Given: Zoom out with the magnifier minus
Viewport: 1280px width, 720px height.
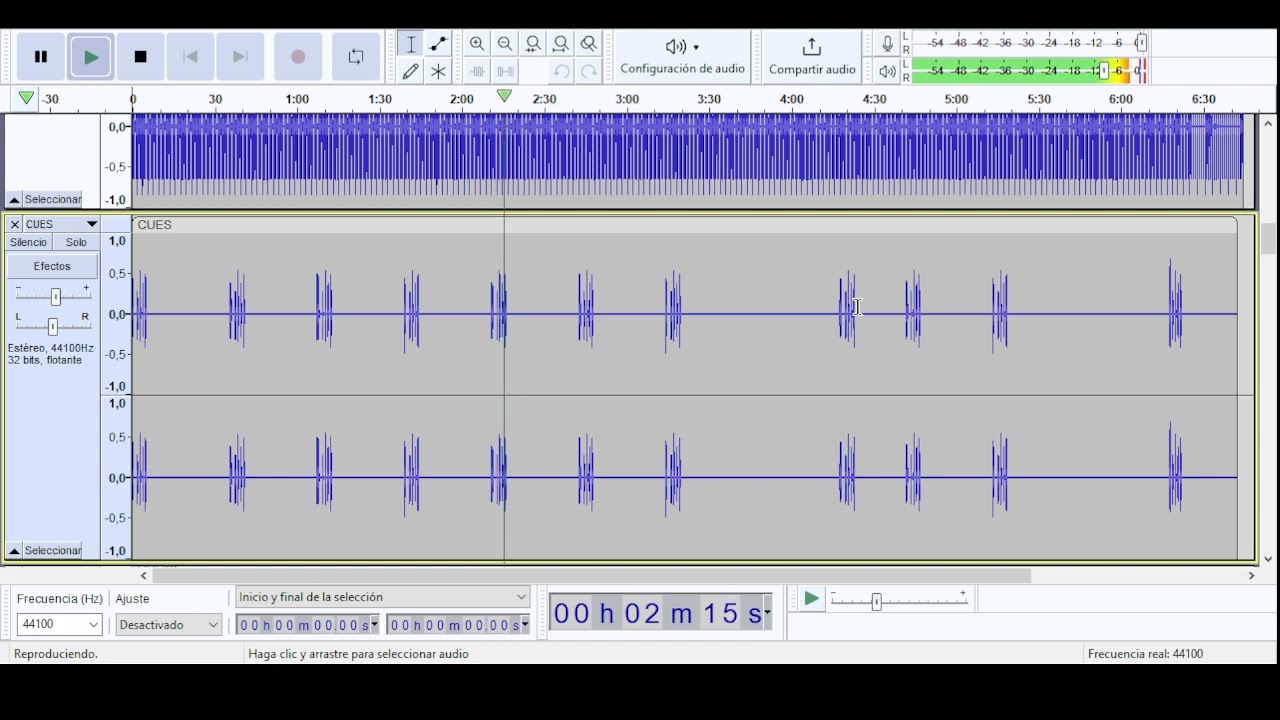Looking at the screenshot, I should [x=505, y=44].
